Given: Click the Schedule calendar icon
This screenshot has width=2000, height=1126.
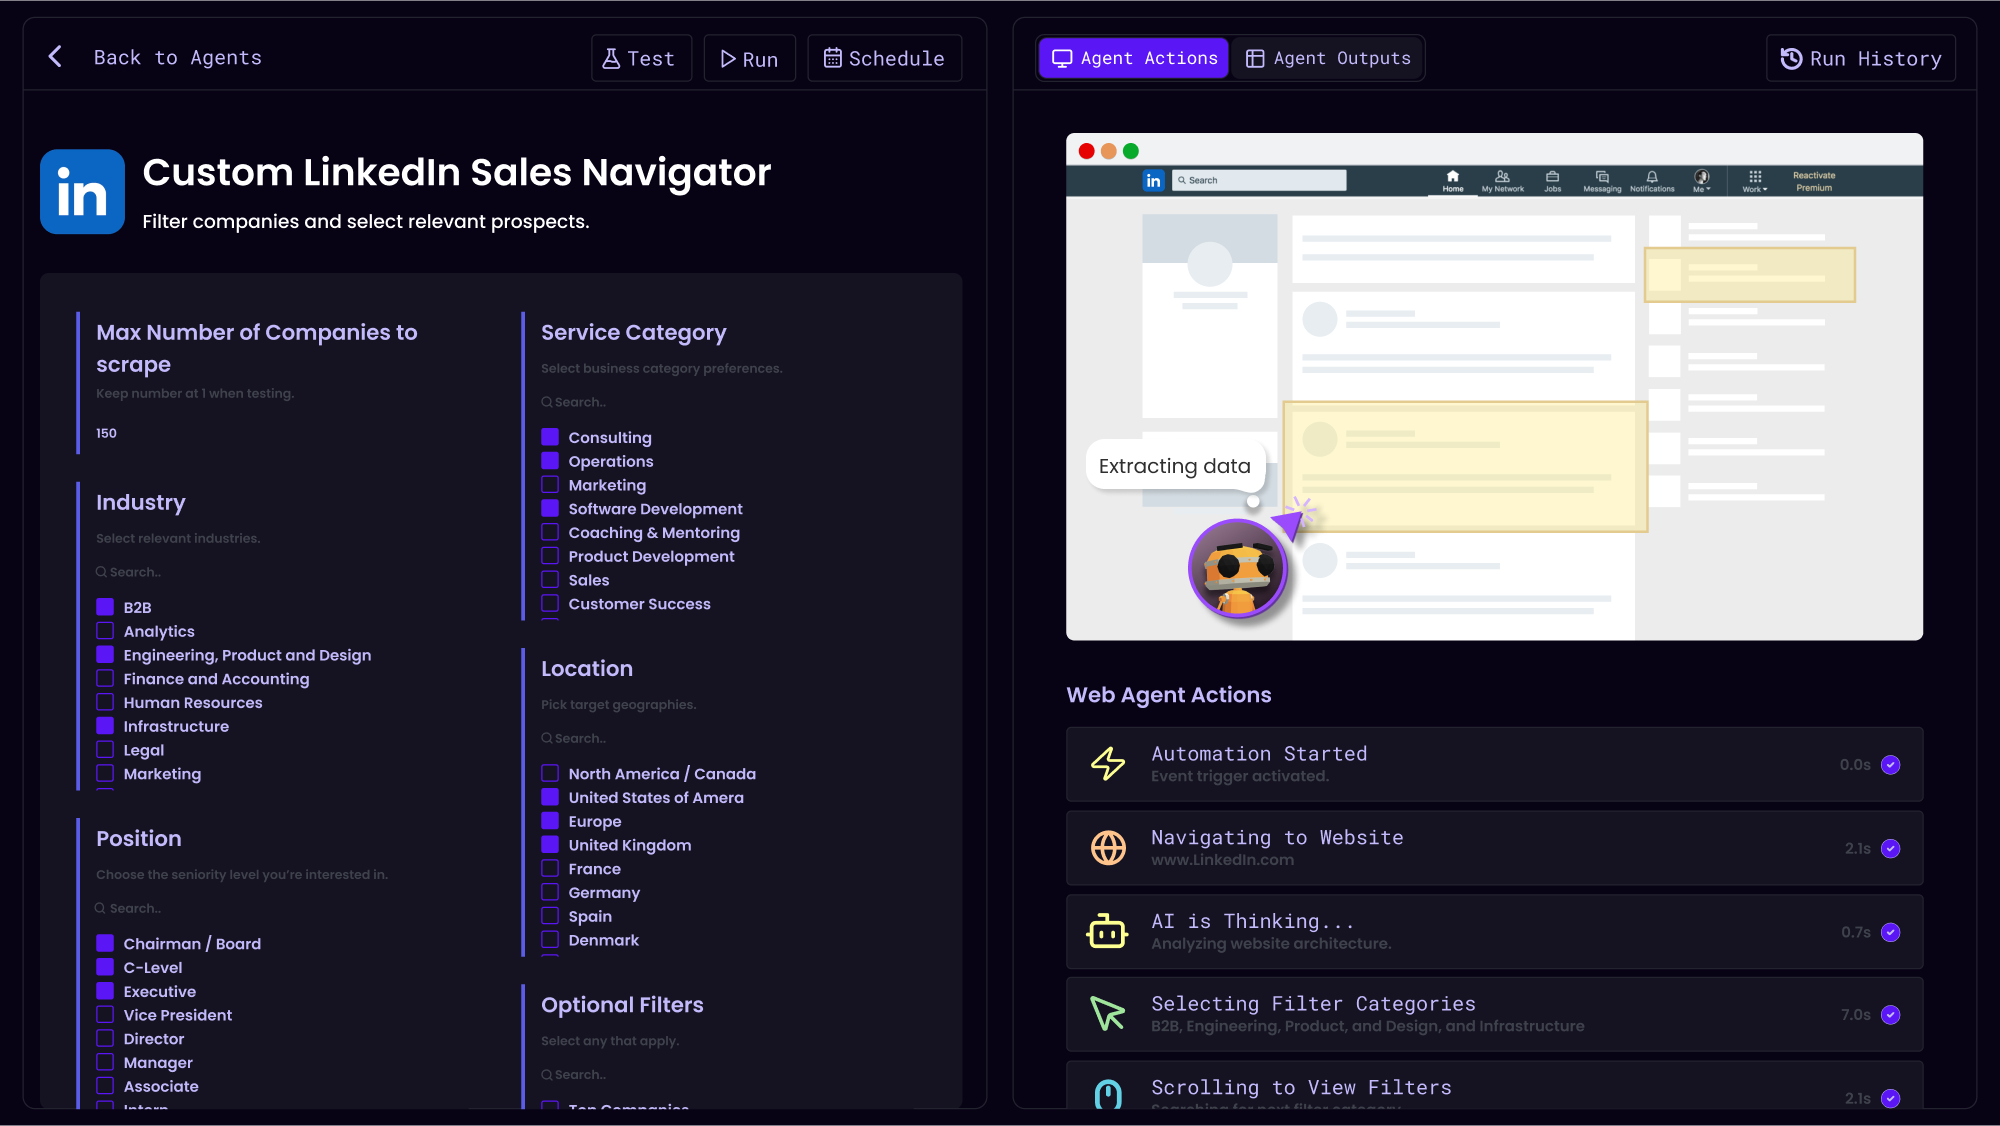Looking at the screenshot, I should pos(833,58).
